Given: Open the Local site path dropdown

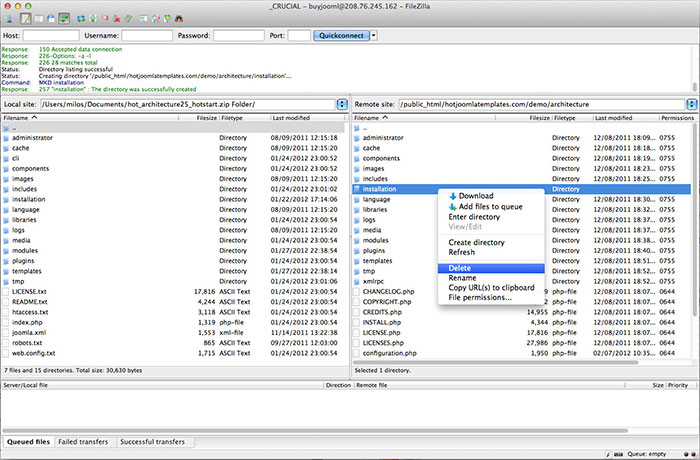Looking at the screenshot, I should click(342, 104).
